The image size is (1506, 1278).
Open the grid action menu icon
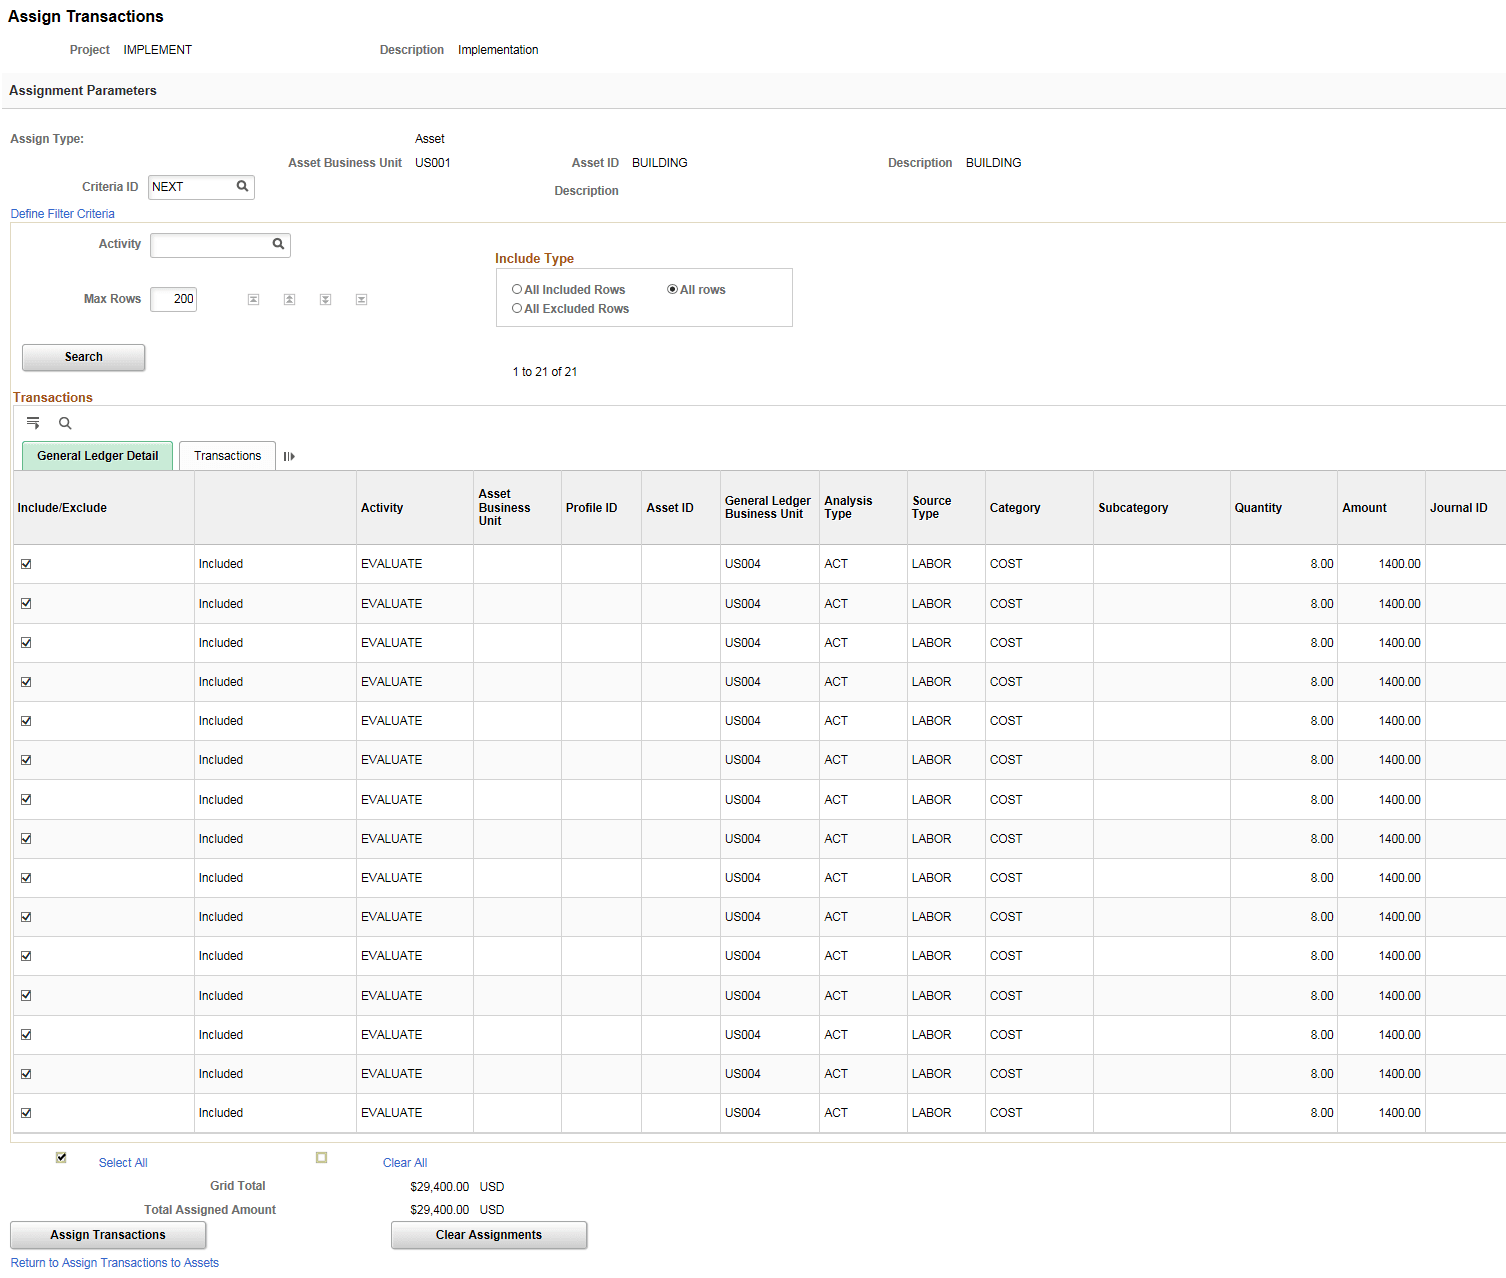pos(33,422)
